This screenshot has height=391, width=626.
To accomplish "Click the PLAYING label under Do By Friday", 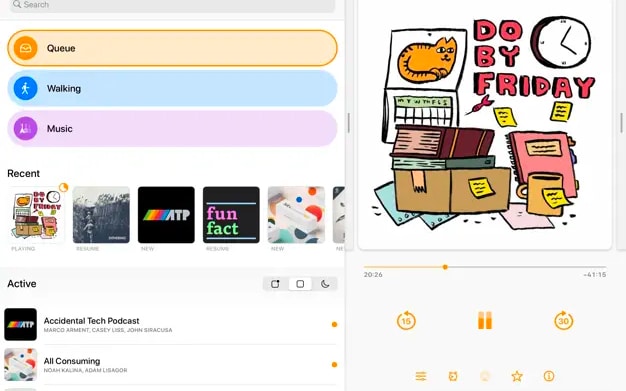I will coord(23,249).
